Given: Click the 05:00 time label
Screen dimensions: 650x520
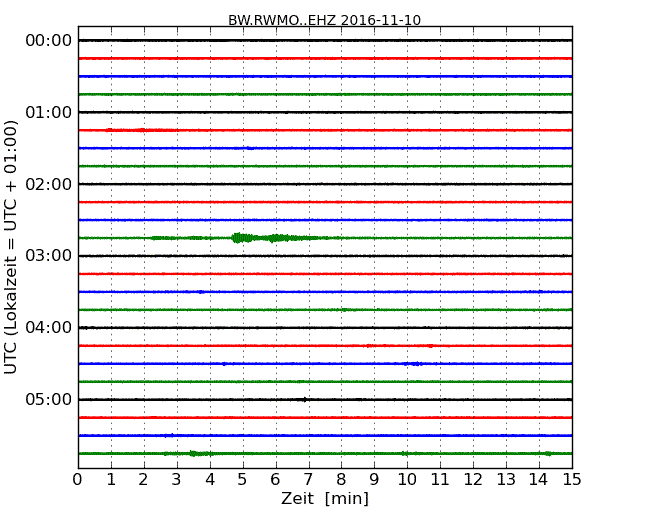Looking at the screenshot, I should coord(49,399).
